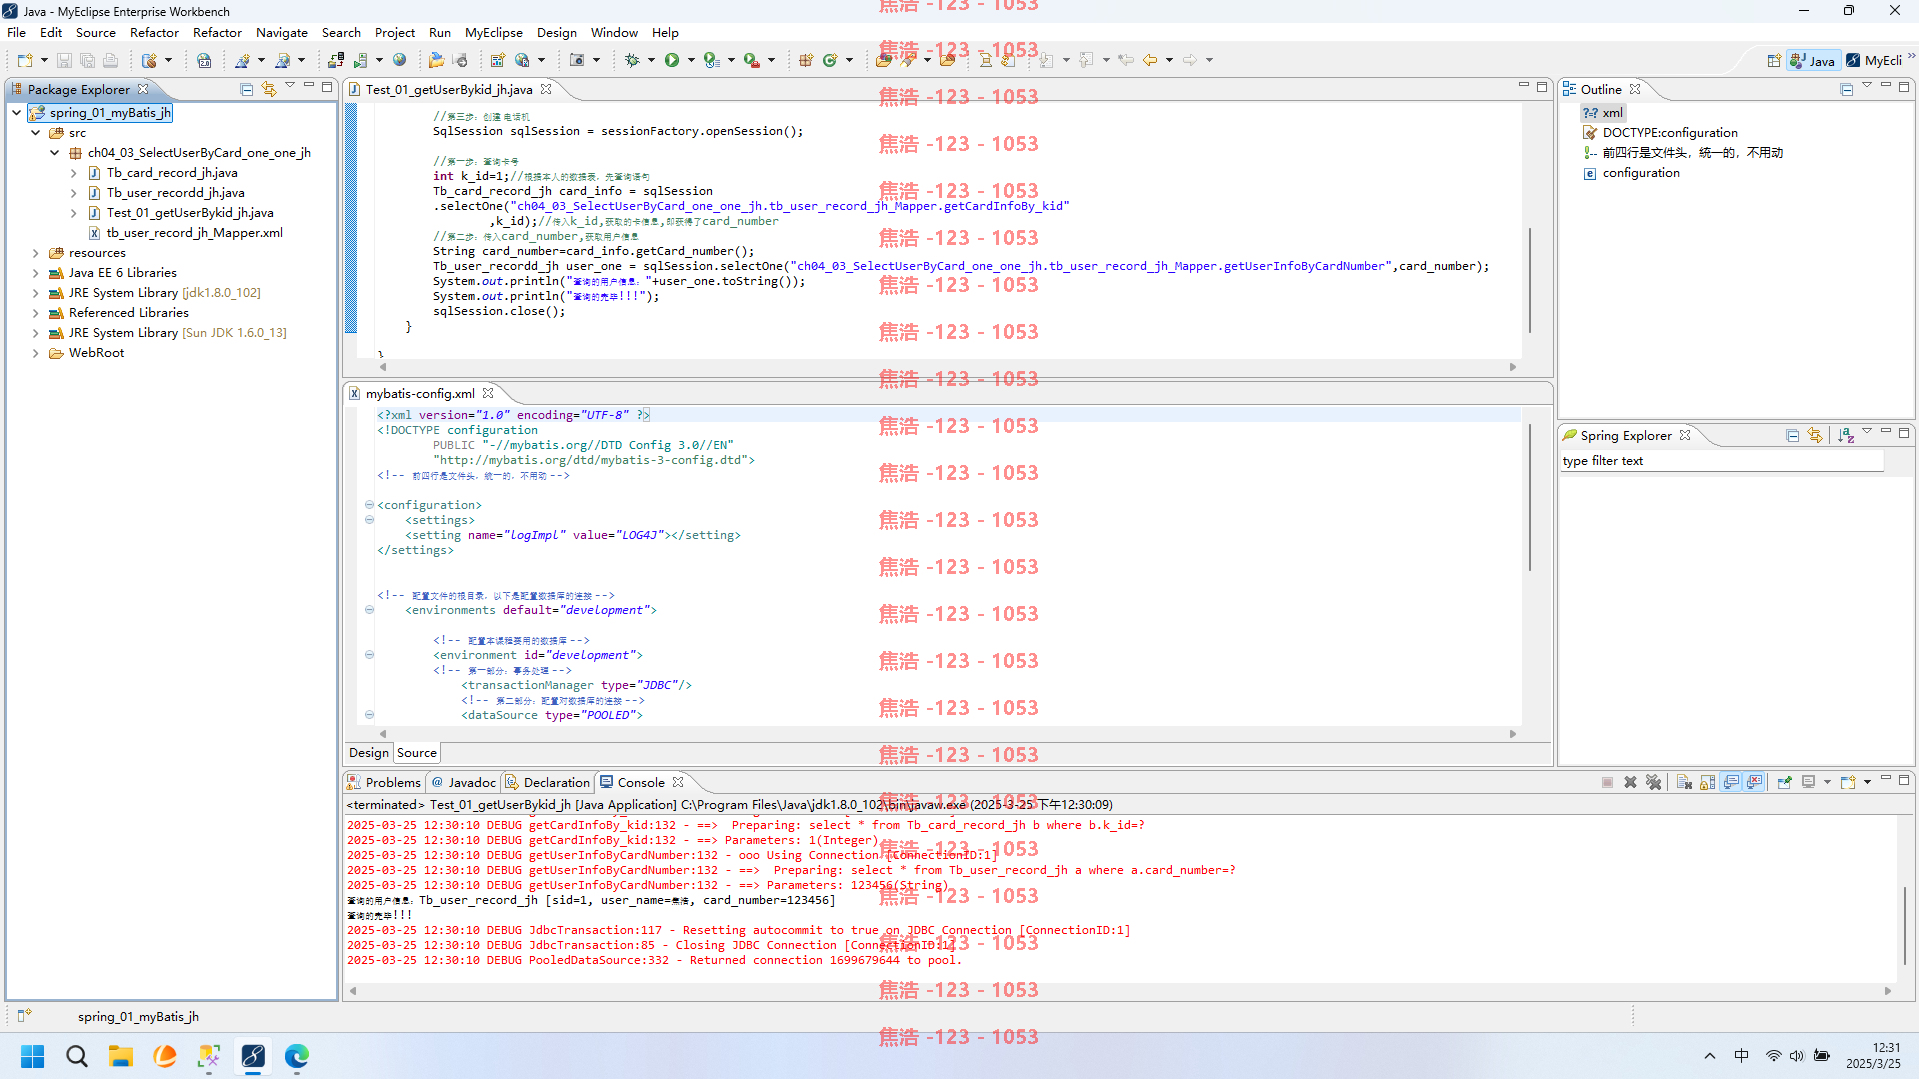
Task: Click the New Java Package toolbar icon
Action: coord(806,60)
